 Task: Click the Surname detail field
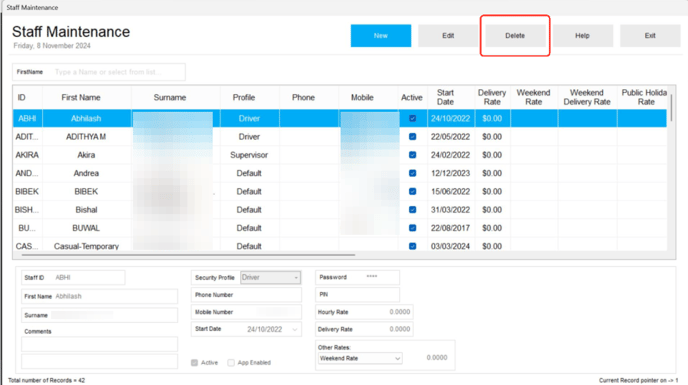(x=100, y=315)
